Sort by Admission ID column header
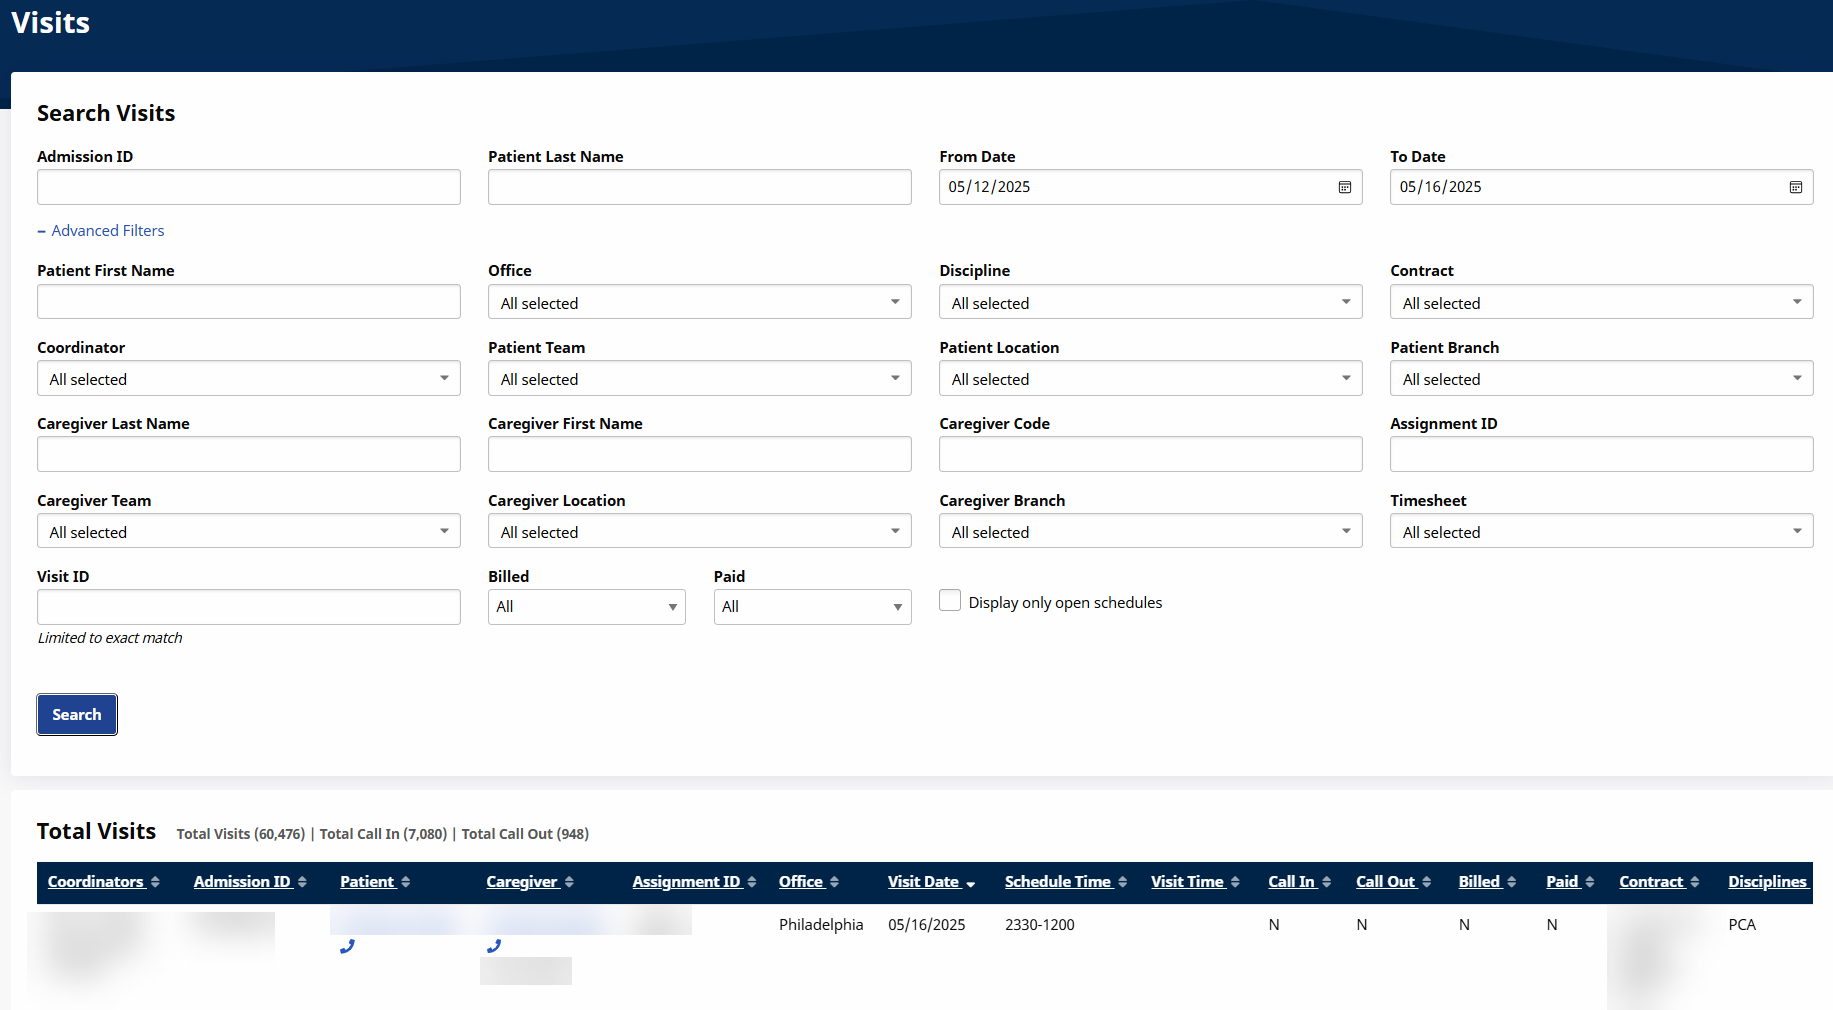The image size is (1833, 1010). coord(242,882)
